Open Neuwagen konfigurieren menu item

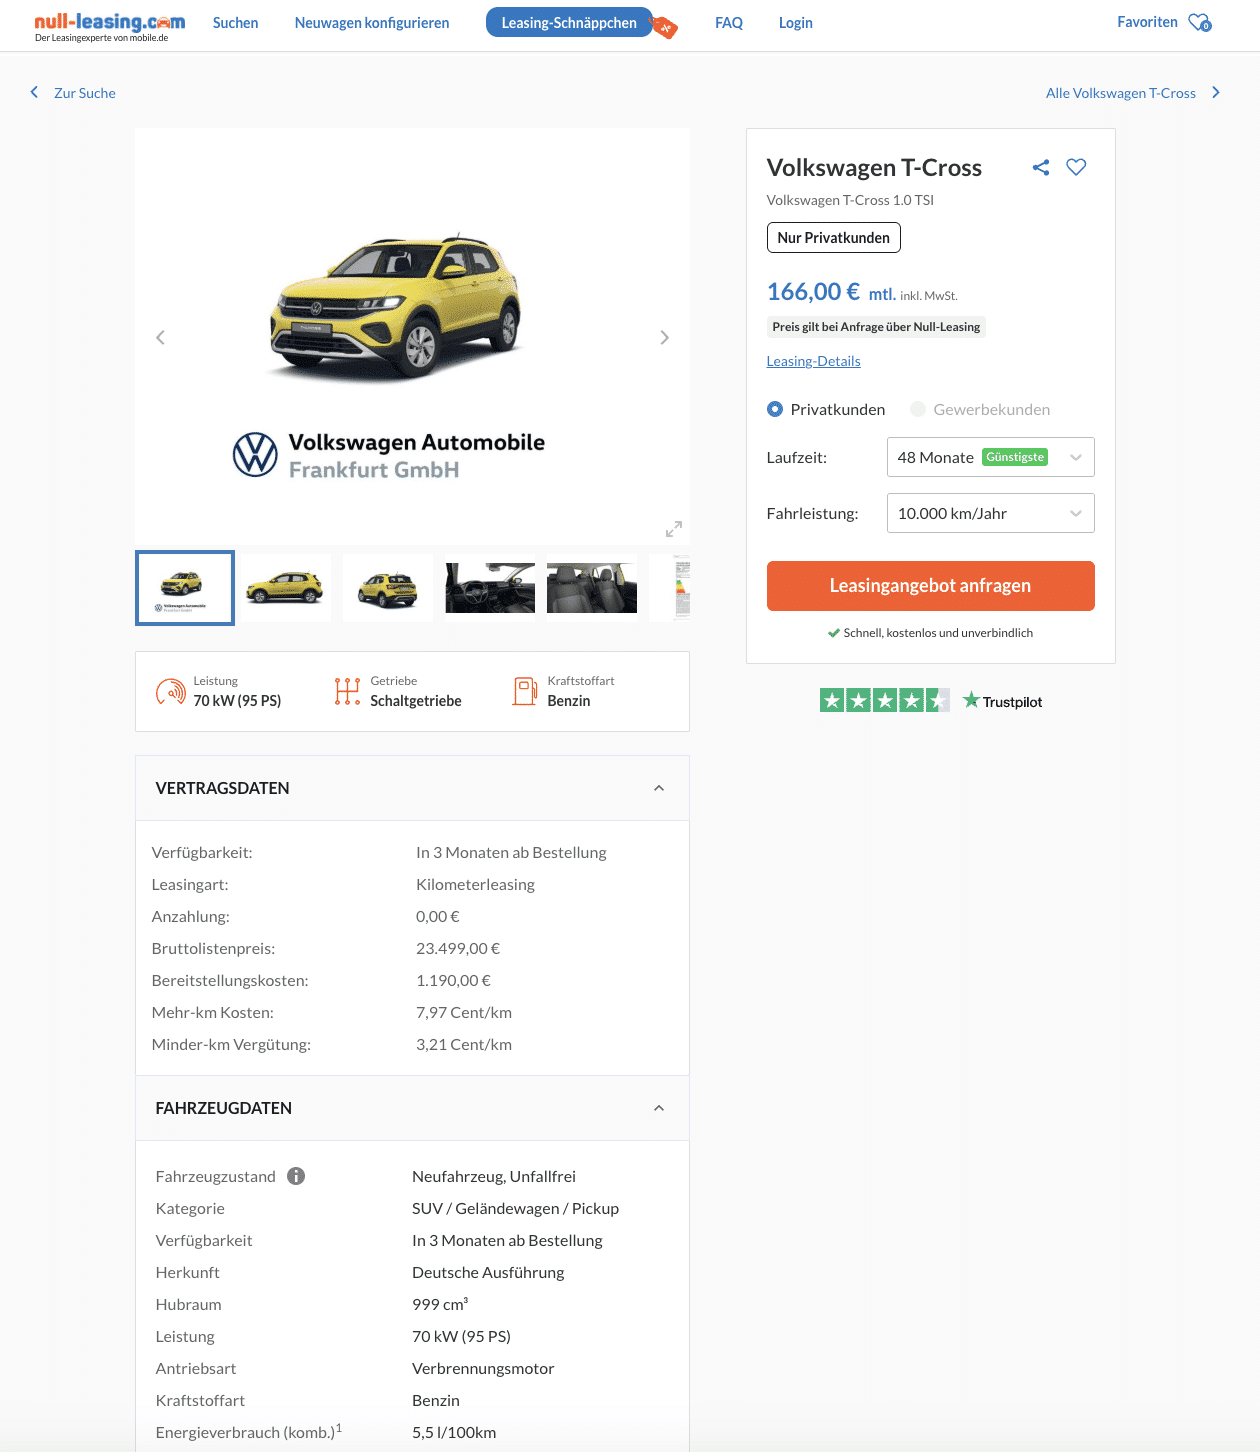[372, 23]
